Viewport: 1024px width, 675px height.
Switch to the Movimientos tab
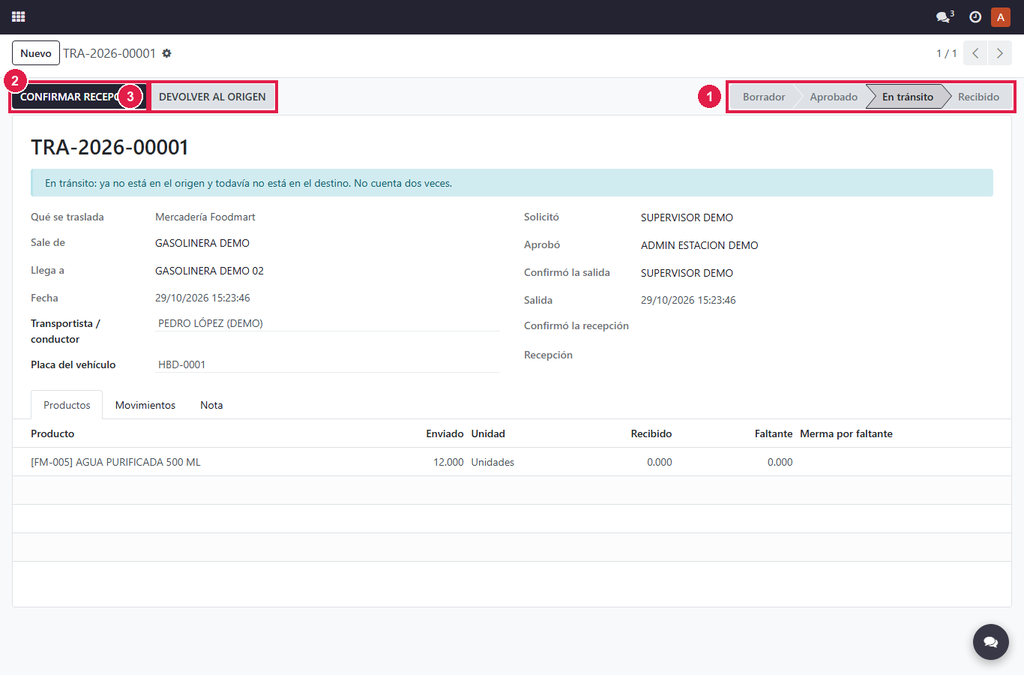[x=145, y=405]
